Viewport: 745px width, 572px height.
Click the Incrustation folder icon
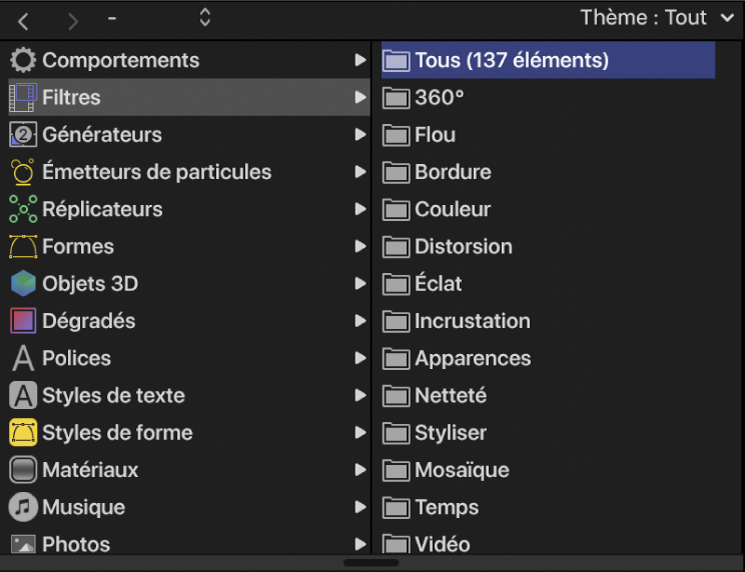396,321
